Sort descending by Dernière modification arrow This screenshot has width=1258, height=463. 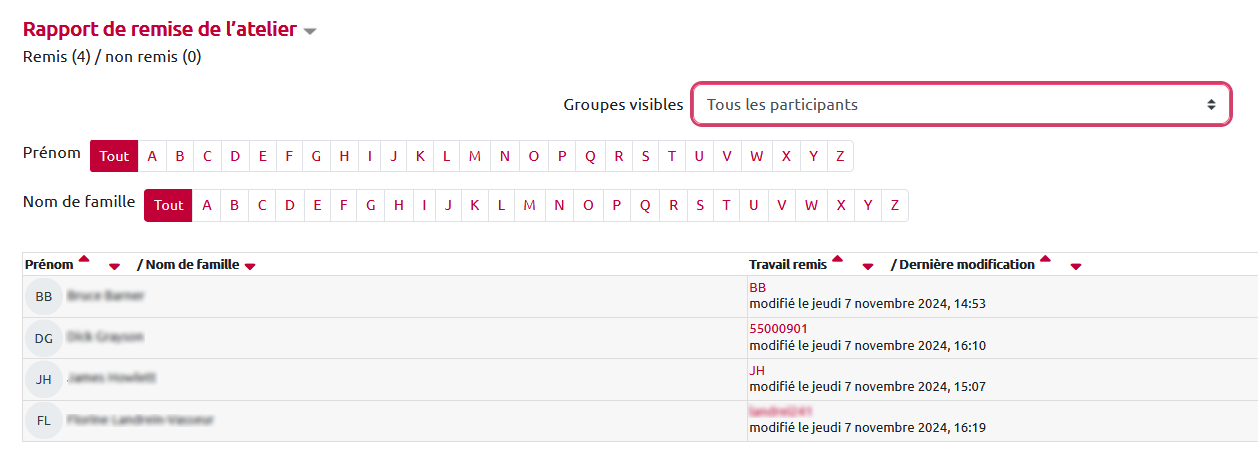tap(1076, 267)
